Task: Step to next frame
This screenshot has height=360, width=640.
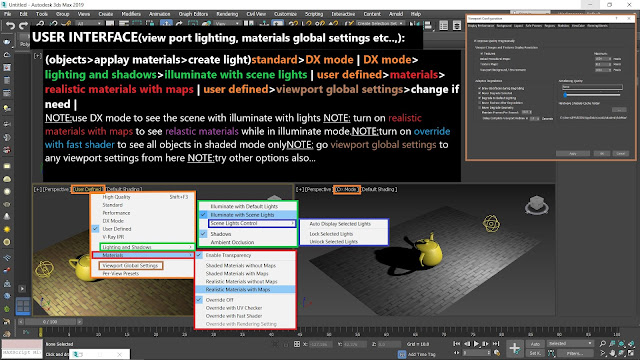Action: 486,344
